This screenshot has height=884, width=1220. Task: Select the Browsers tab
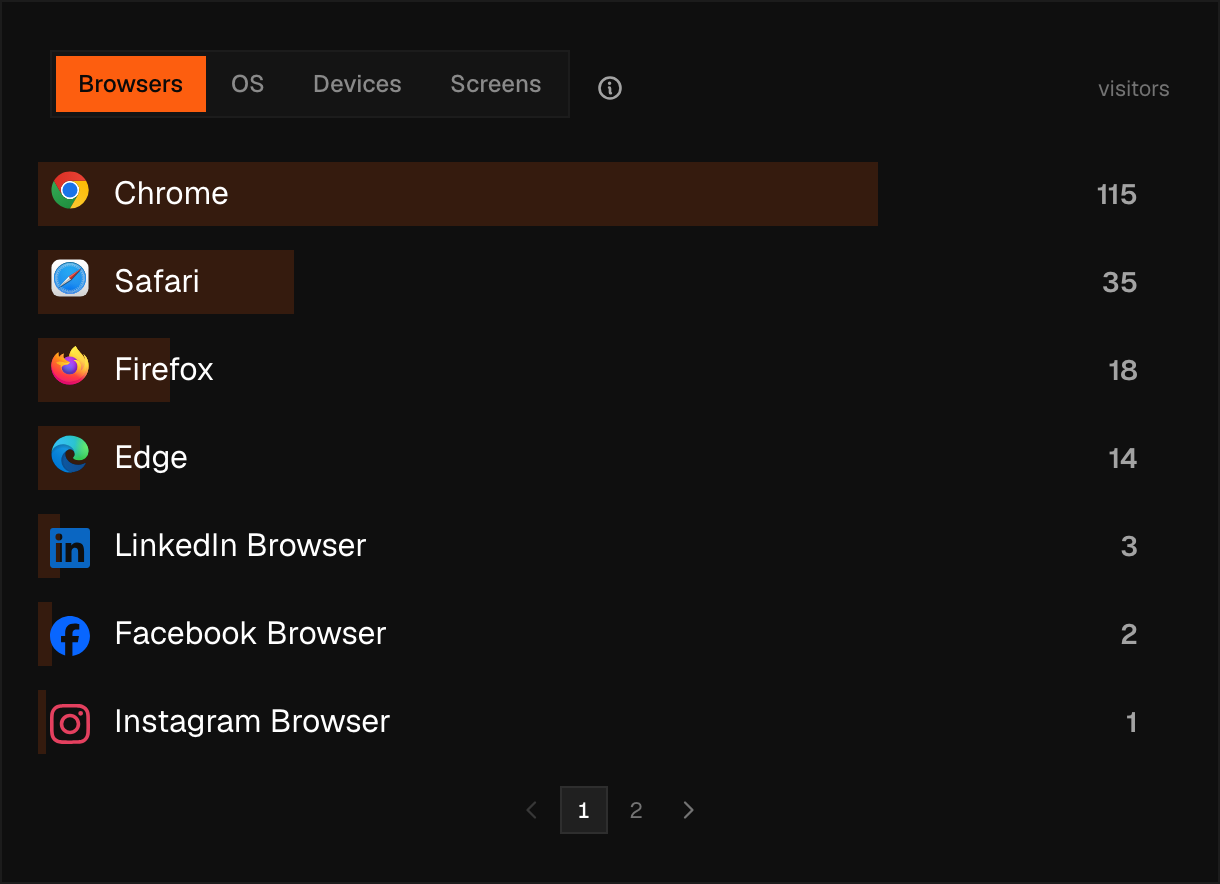coord(131,84)
